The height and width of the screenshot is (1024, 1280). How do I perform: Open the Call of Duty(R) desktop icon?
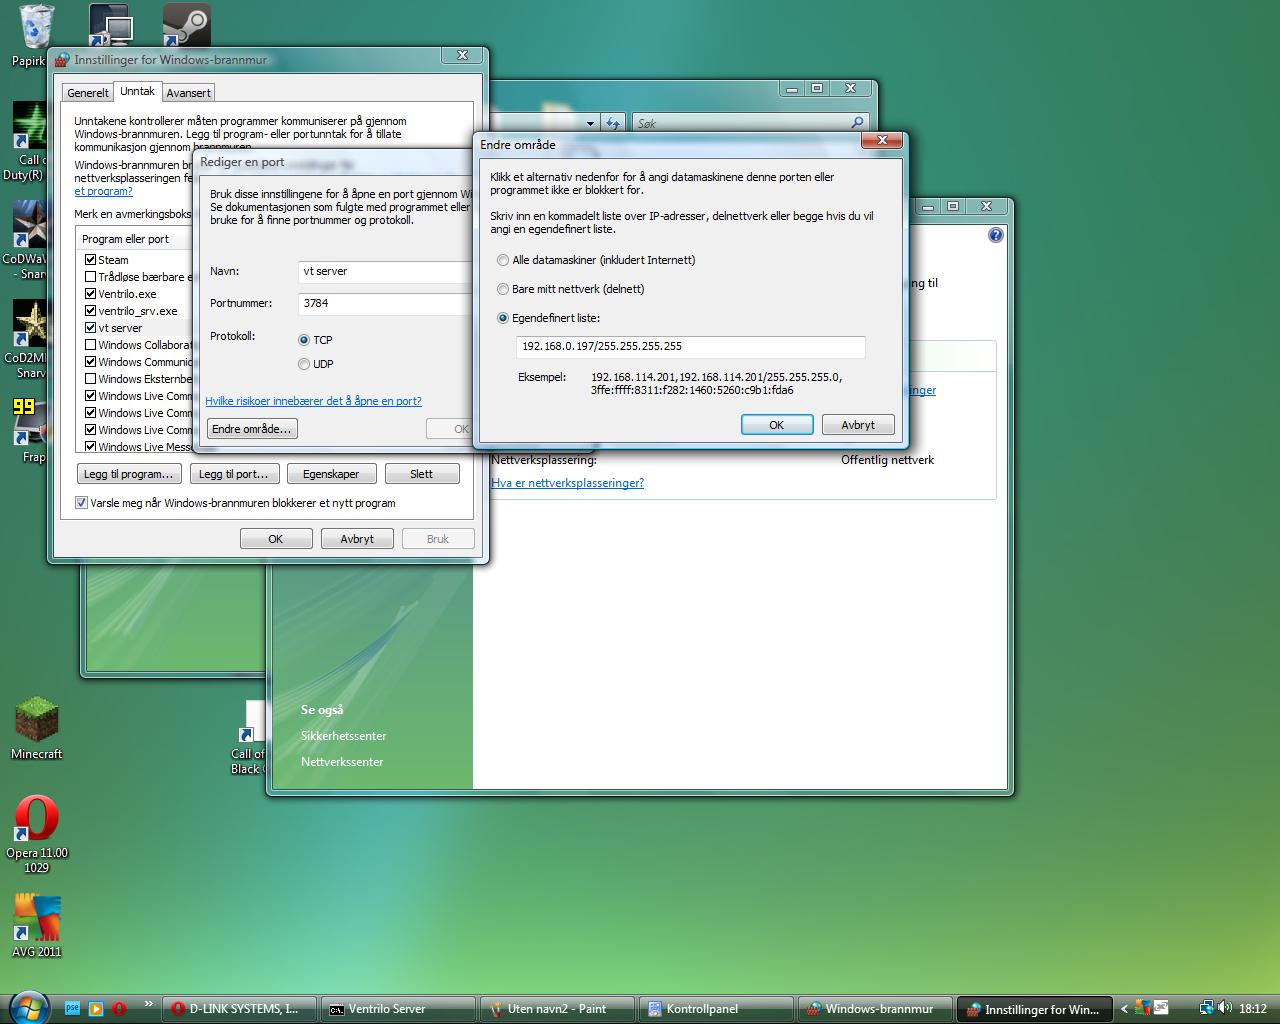coord(28,140)
